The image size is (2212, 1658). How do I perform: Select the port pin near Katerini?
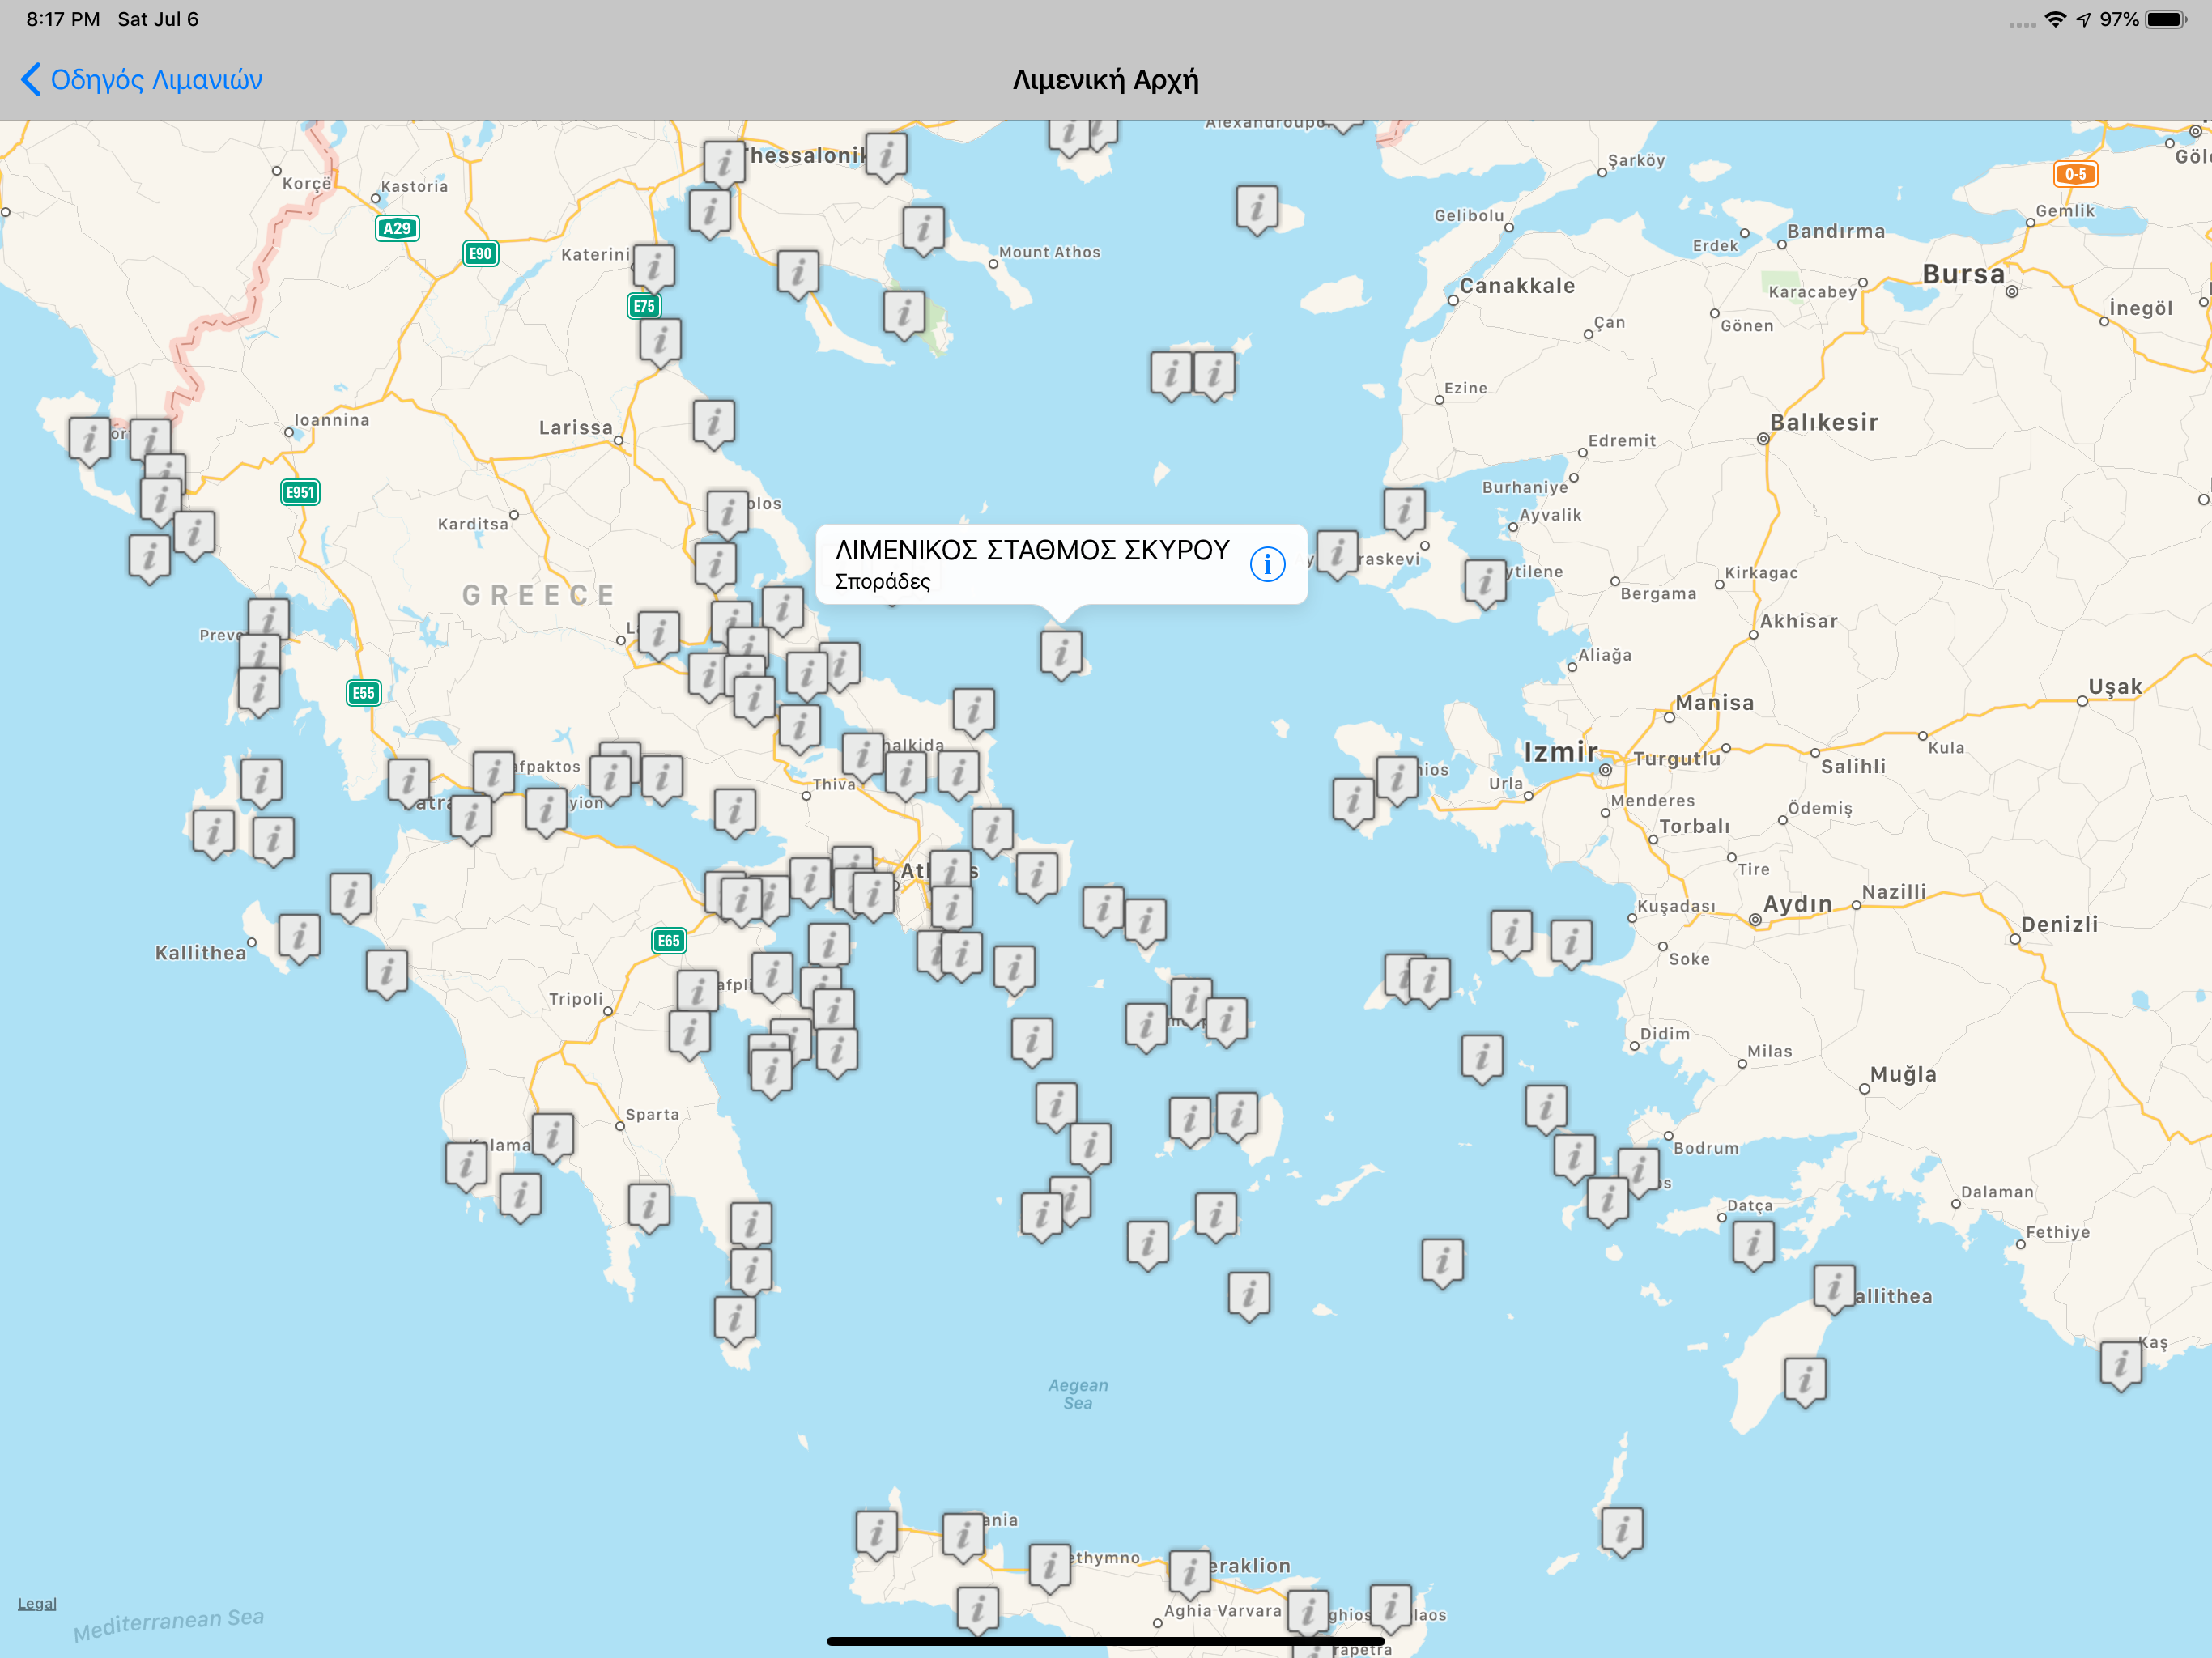653,268
